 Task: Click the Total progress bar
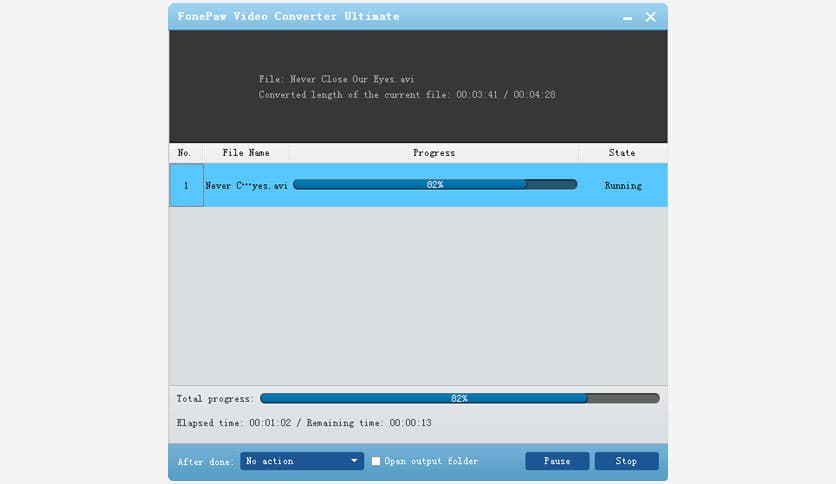pos(460,398)
